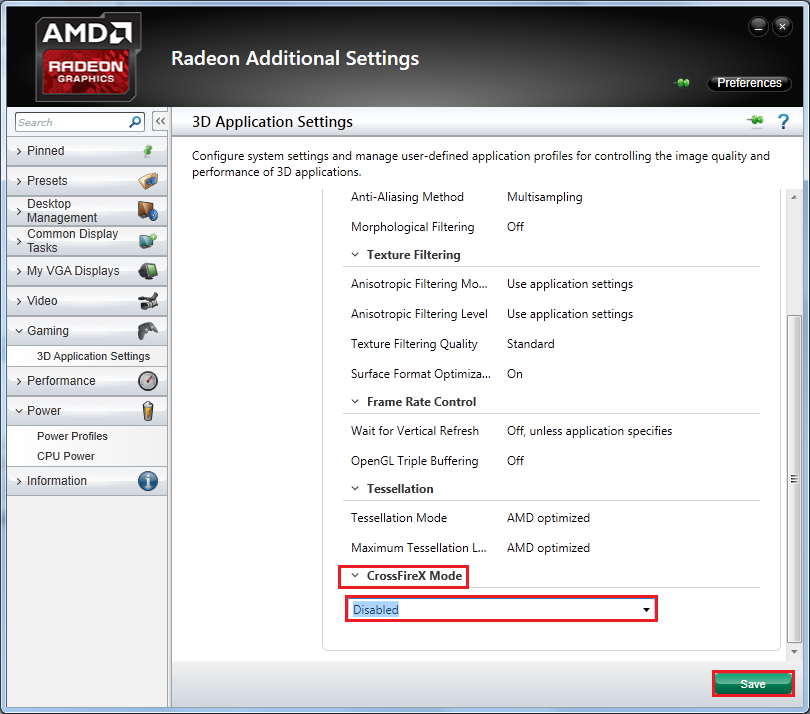
Task: Click the Presets icon in the sidebar
Action: point(148,181)
